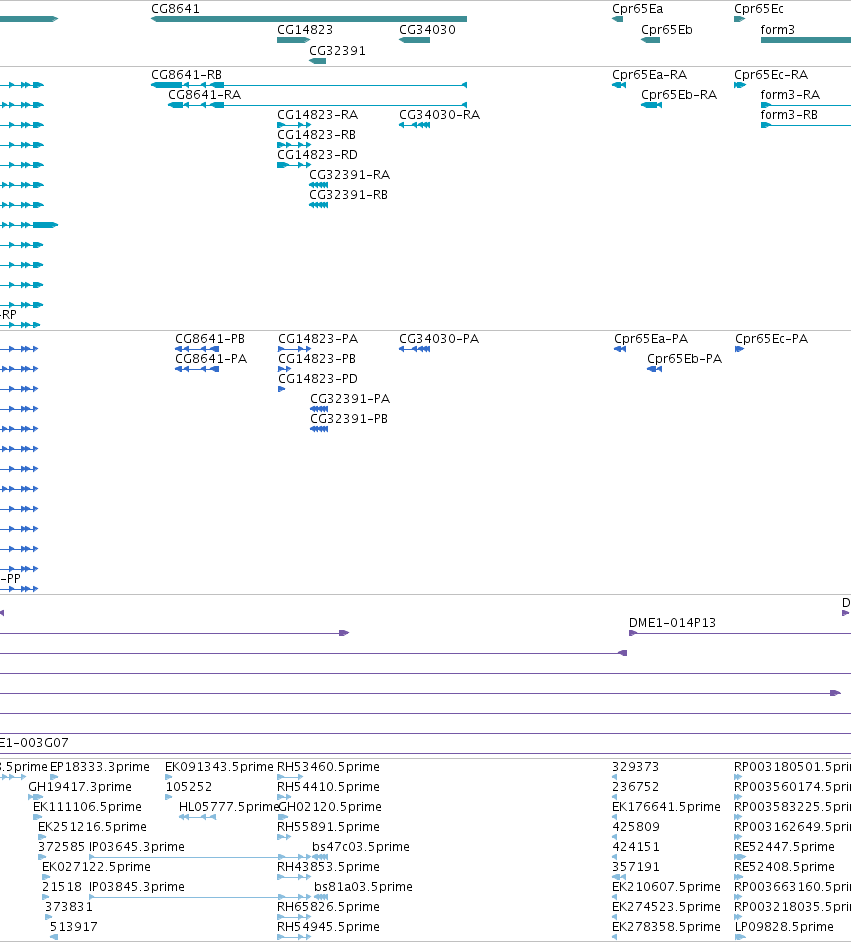Click the CG14823-PB protein label
Image resolution: width=851 pixels, height=942 pixels.
pos(316,359)
